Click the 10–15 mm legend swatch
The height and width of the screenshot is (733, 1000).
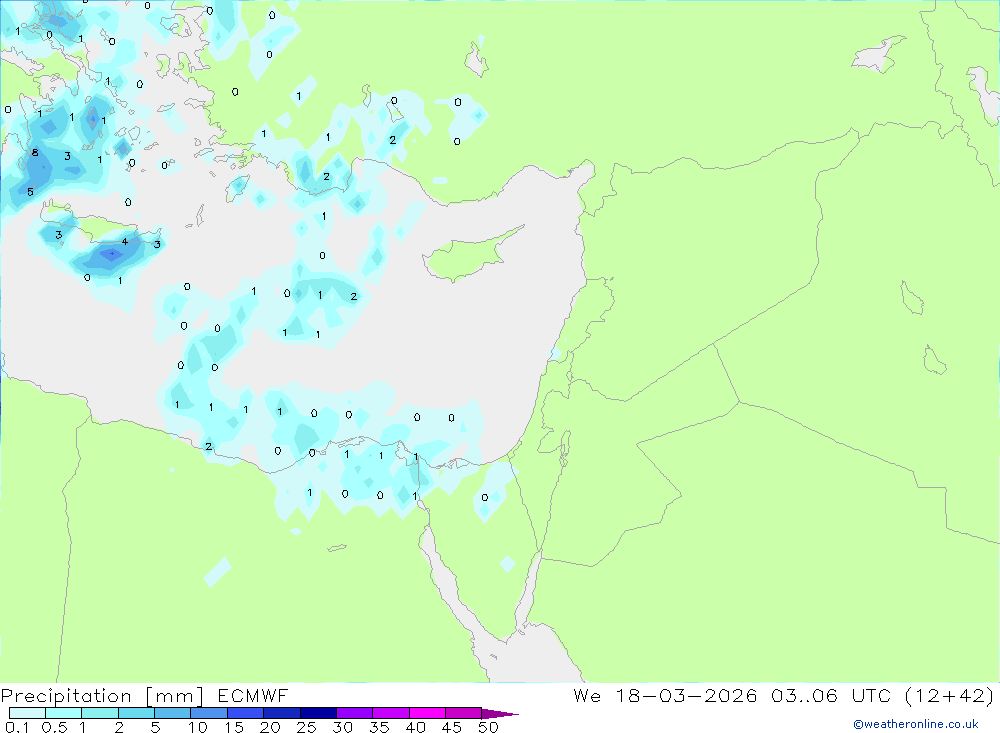tap(209, 713)
